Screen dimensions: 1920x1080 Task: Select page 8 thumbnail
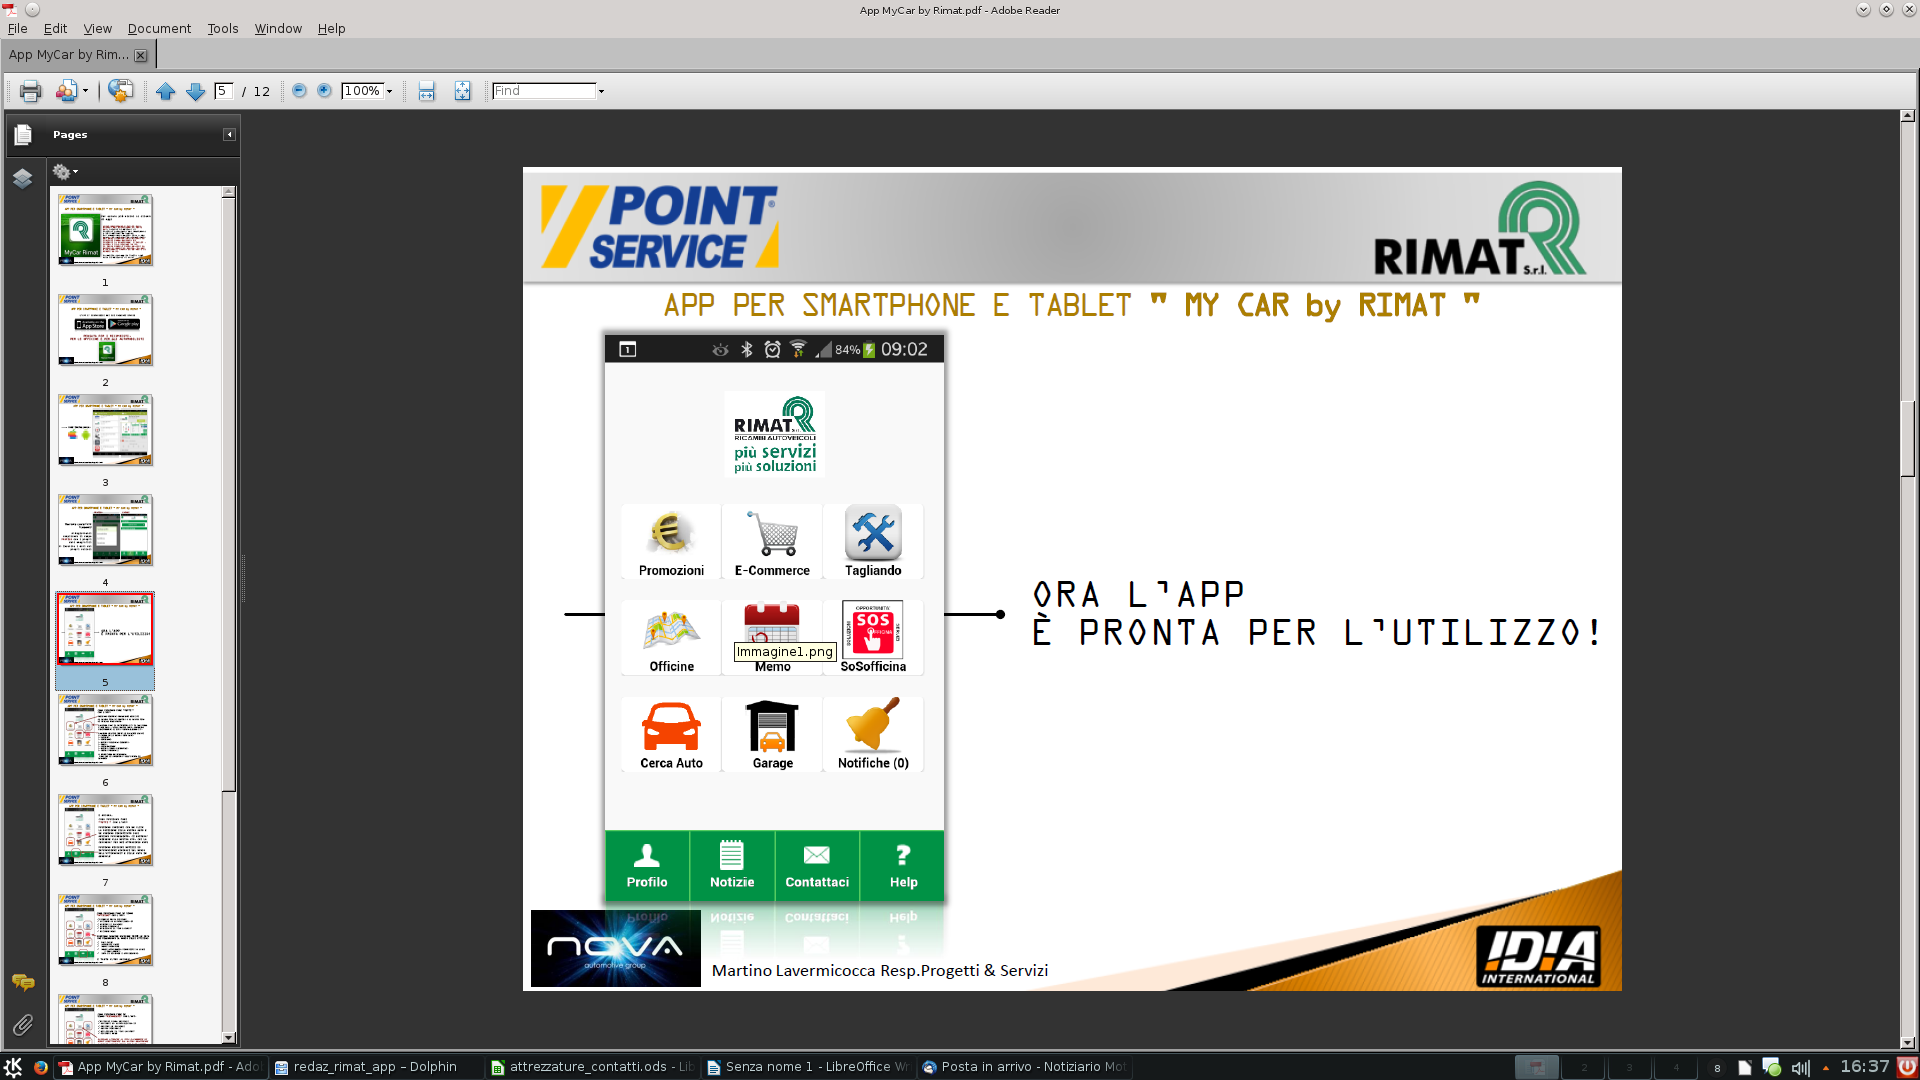coord(105,930)
